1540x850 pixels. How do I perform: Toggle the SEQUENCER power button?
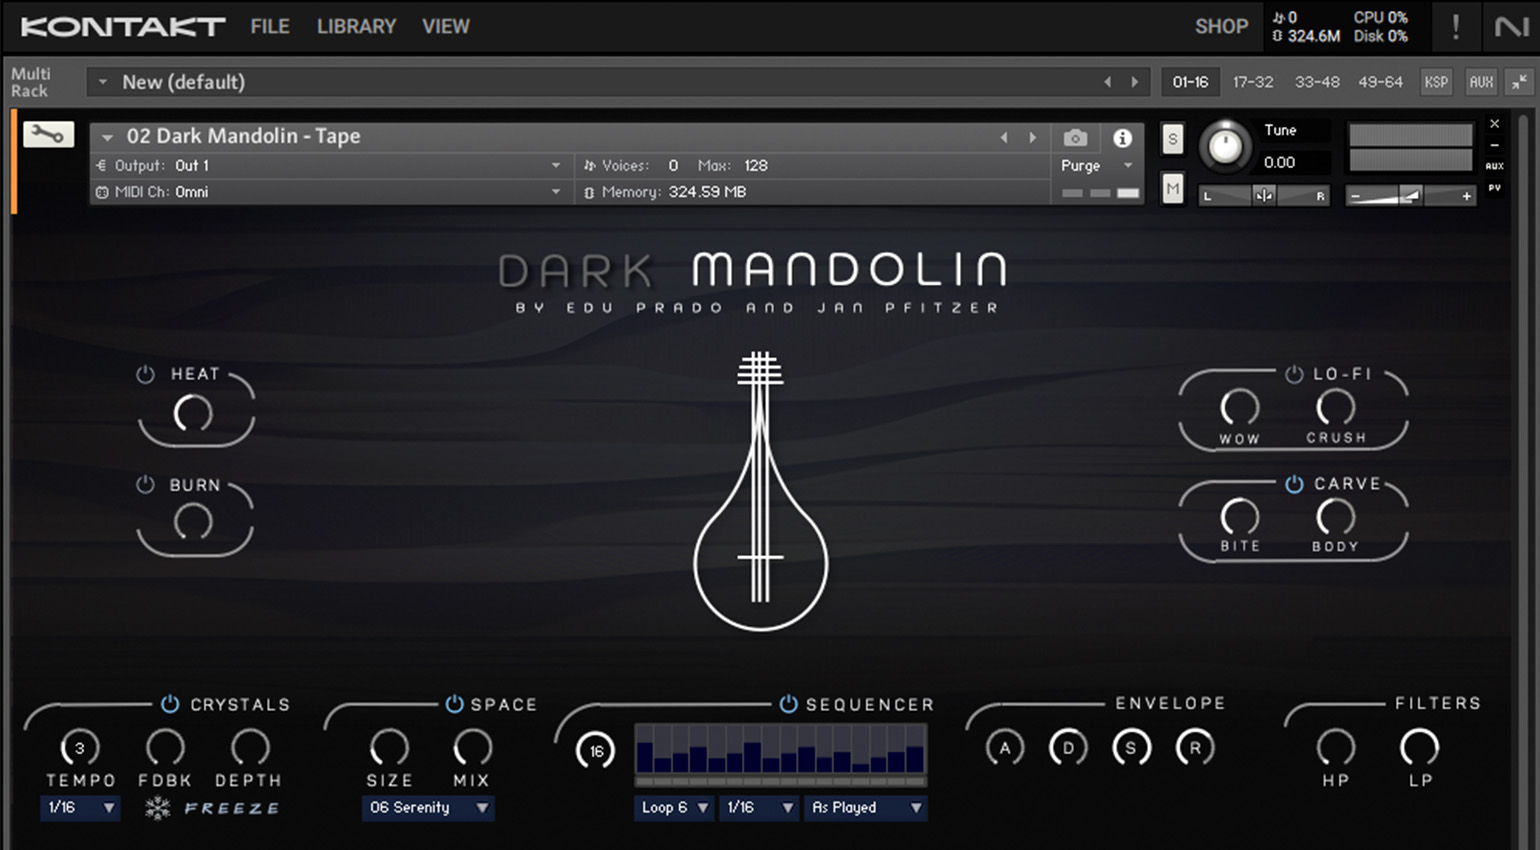(788, 704)
